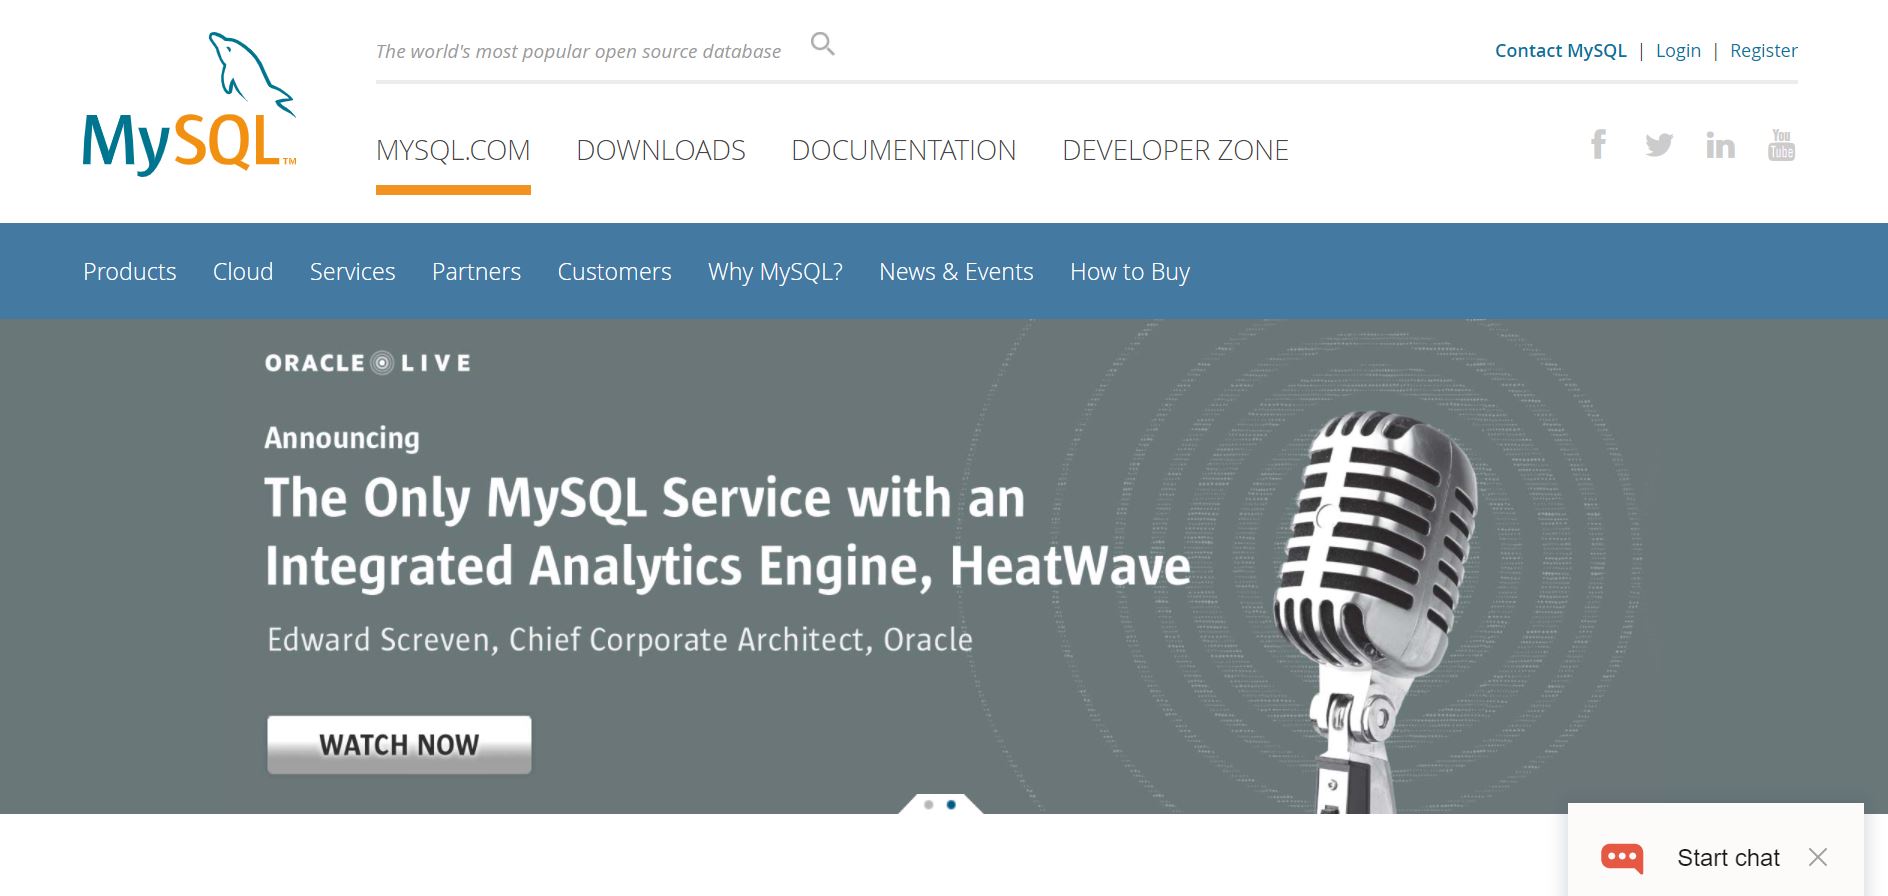The width and height of the screenshot is (1888, 896).
Task: Click the Oracle Live logo
Action: [368, 363]
